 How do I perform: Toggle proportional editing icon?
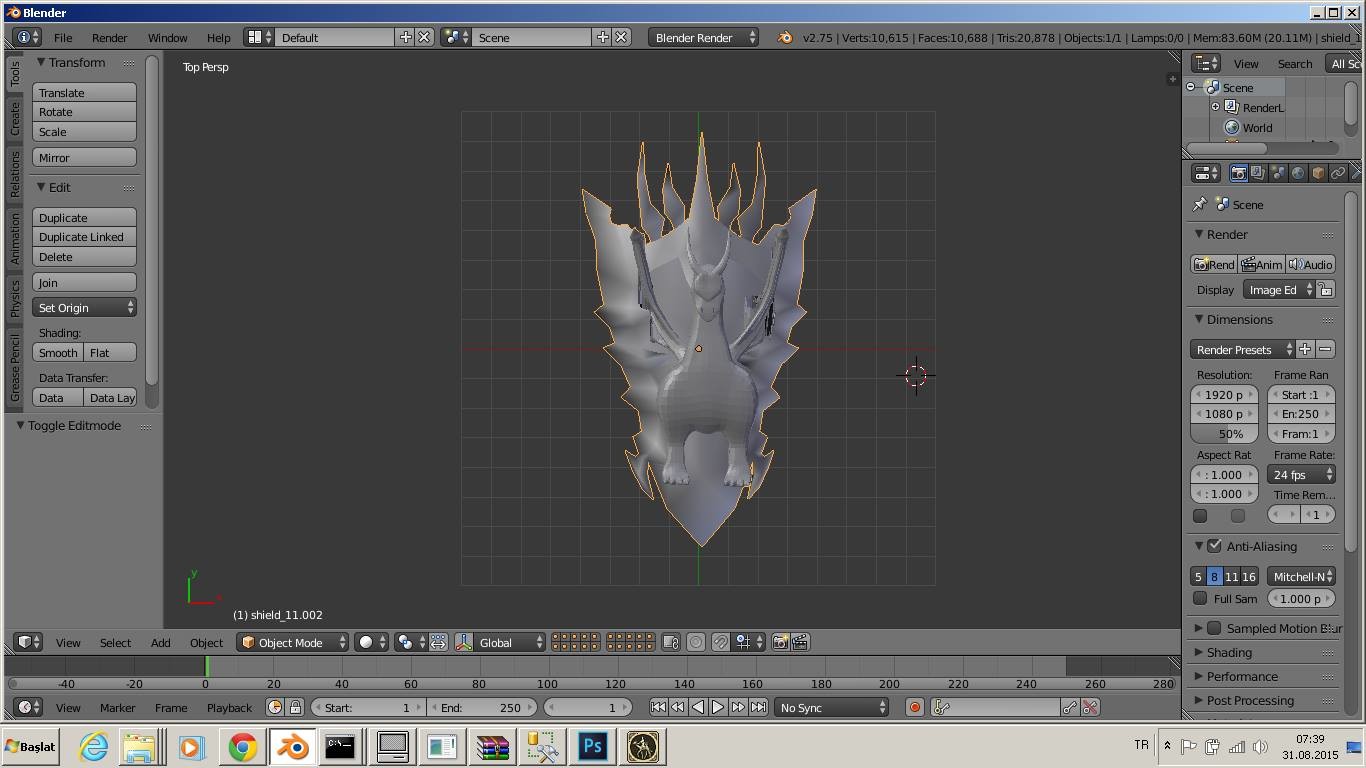(x=696, y=642)
